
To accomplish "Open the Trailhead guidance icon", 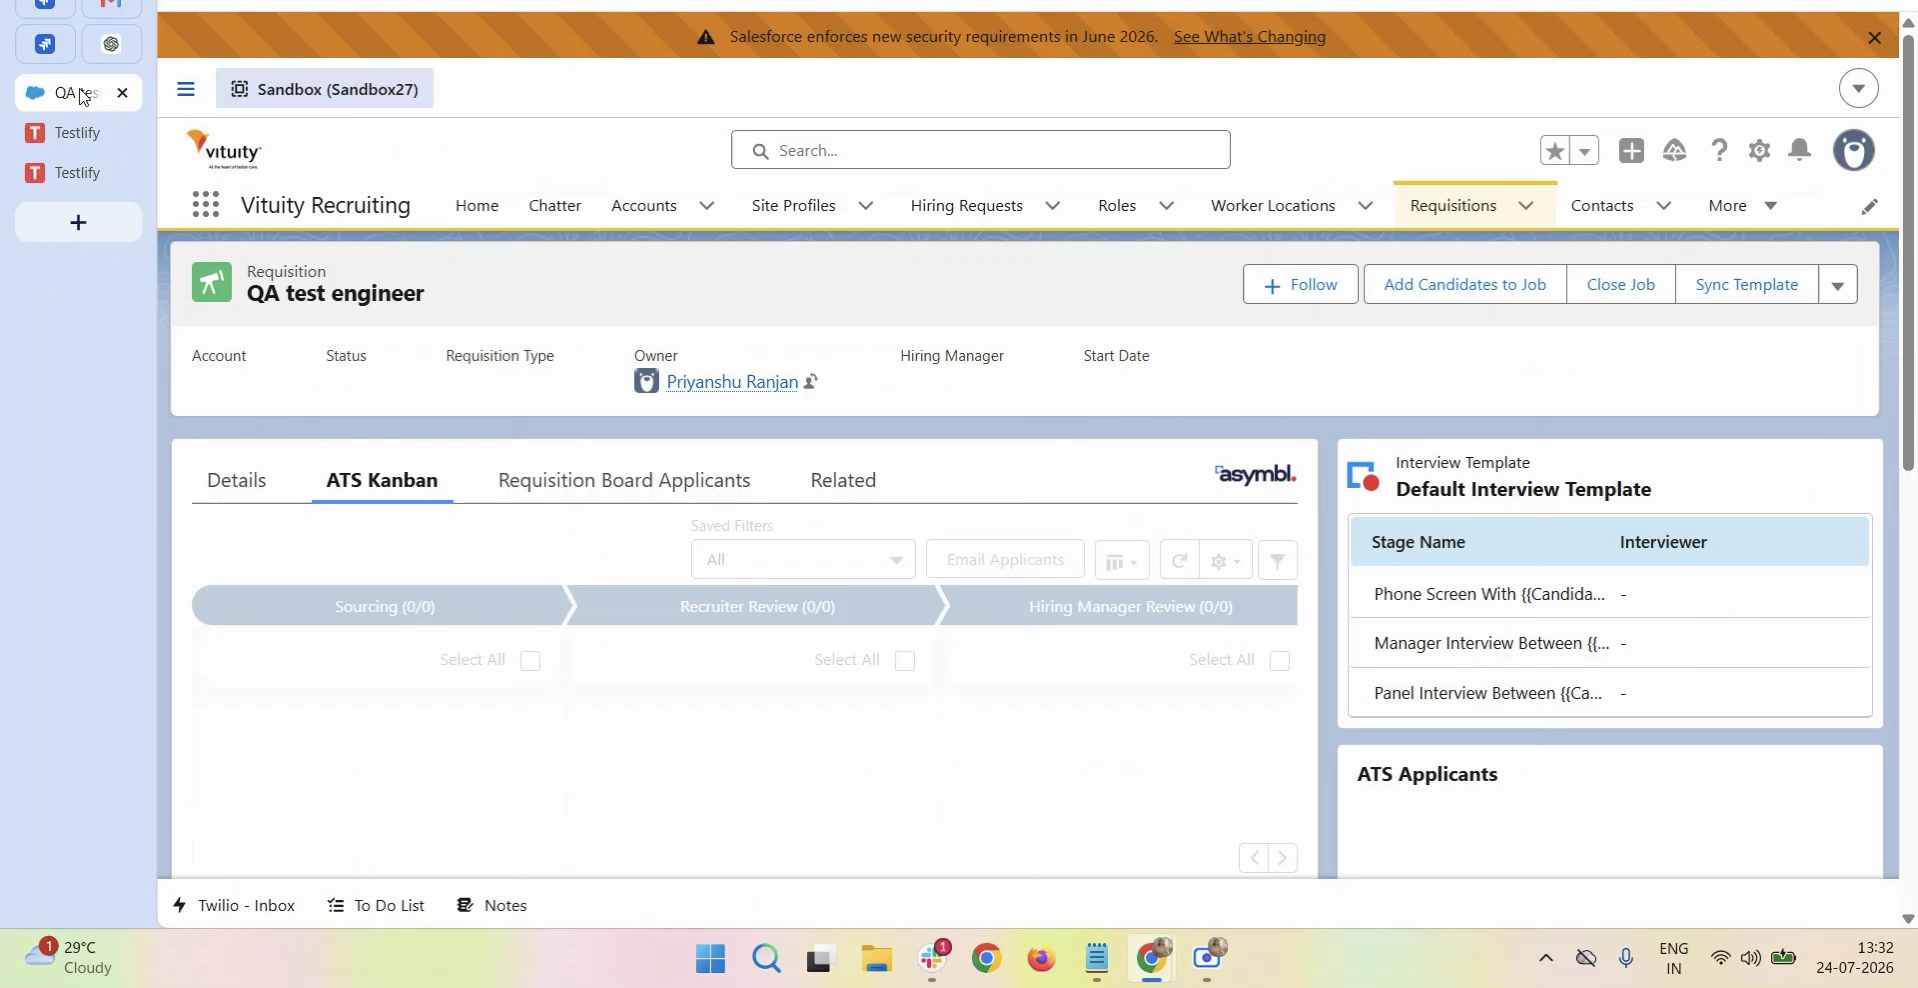I will [1675, 150].
